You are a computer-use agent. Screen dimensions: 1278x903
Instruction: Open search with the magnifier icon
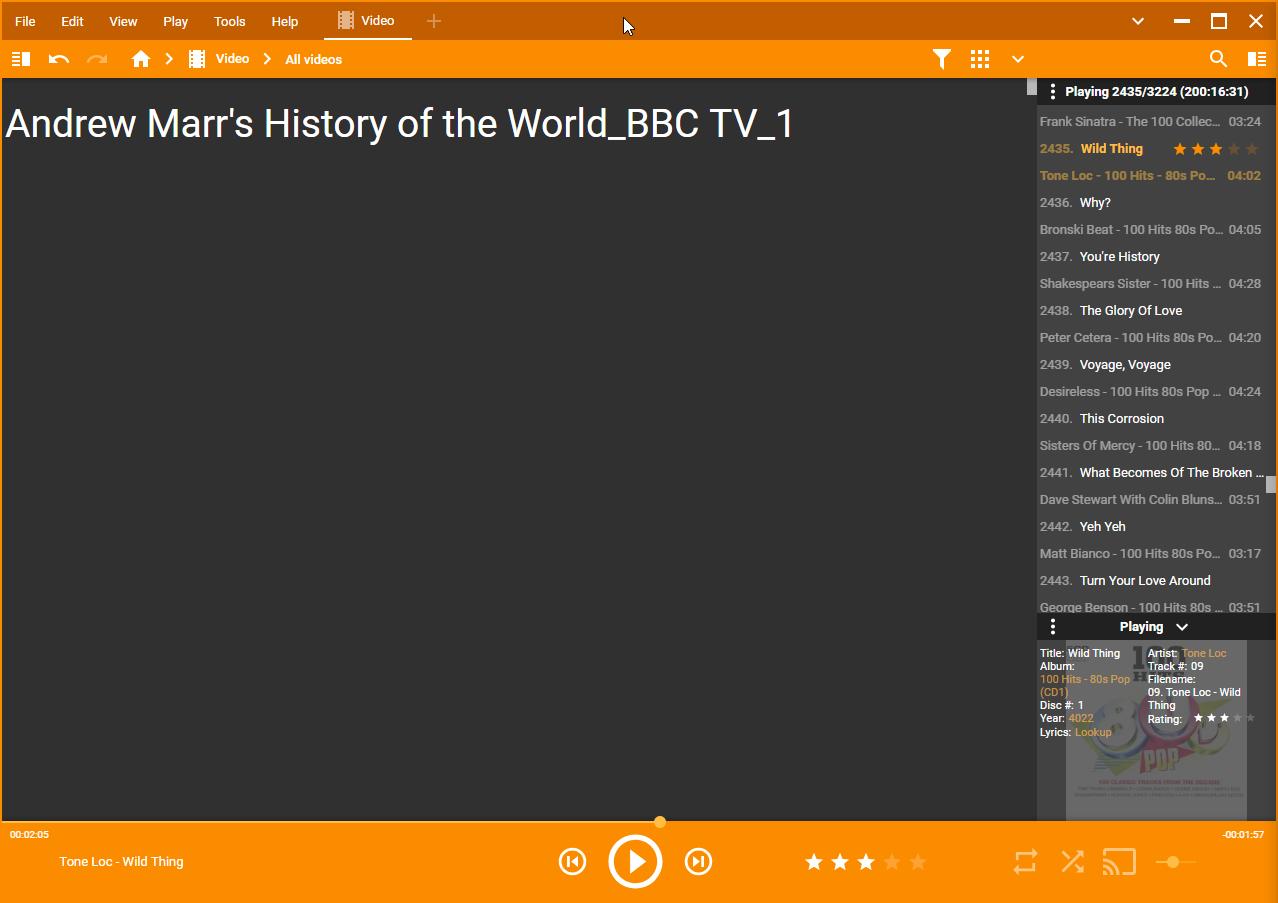(x=1218, y=59)
